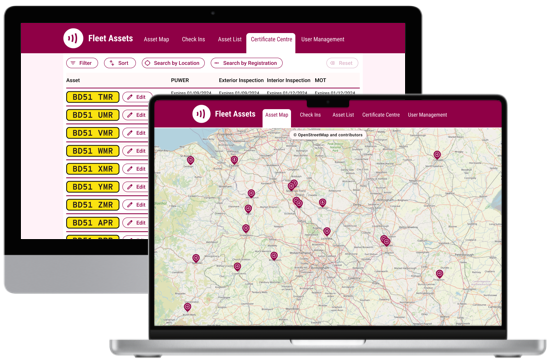Select the BD51 APR registration plate
Viewport: 550px width, 360px height.
pos(93,223)
